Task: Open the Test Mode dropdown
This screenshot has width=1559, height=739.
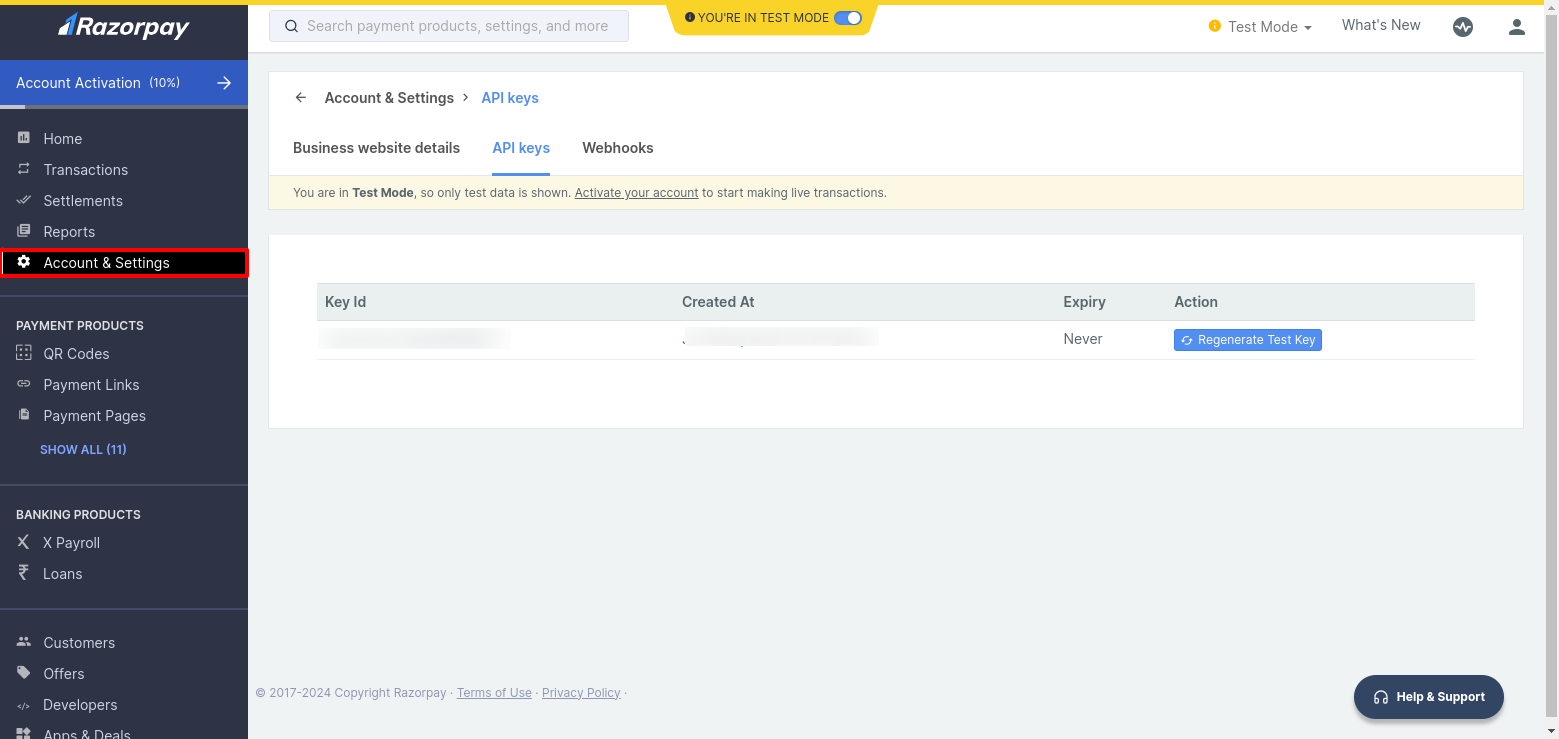Action: click(x=1262, y=27)
